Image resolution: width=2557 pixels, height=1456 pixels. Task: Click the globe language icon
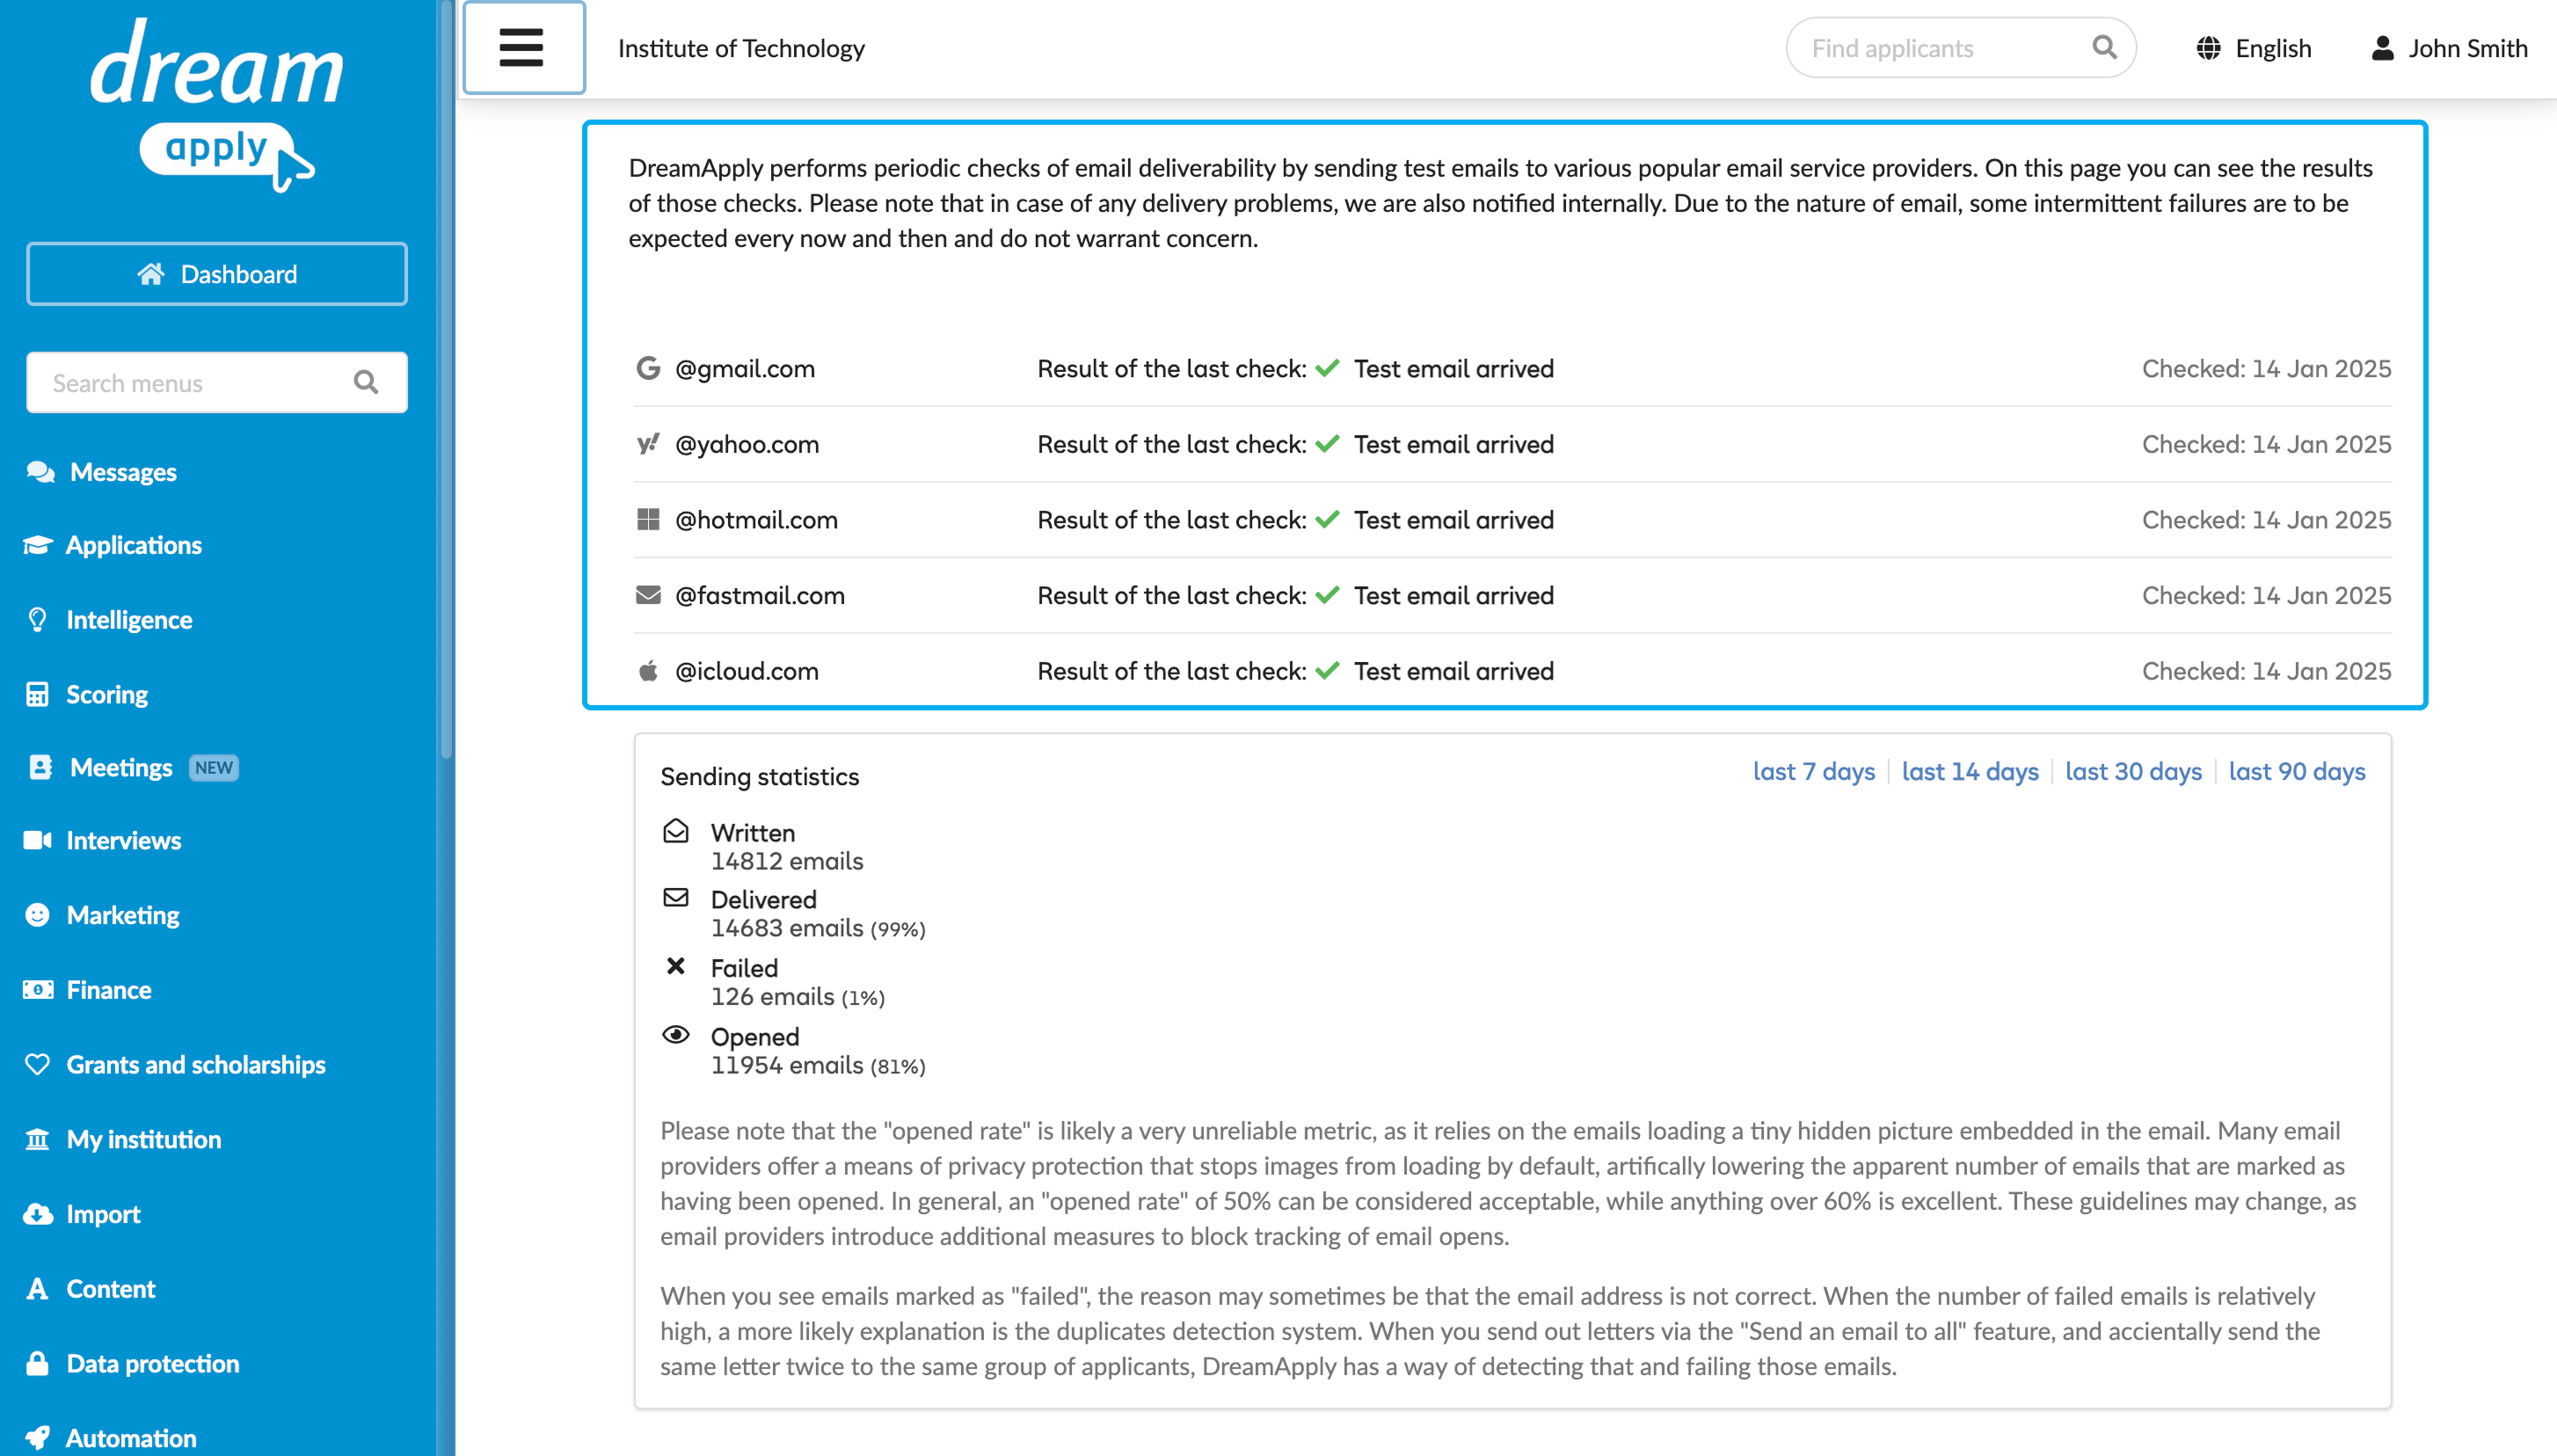2208,48
